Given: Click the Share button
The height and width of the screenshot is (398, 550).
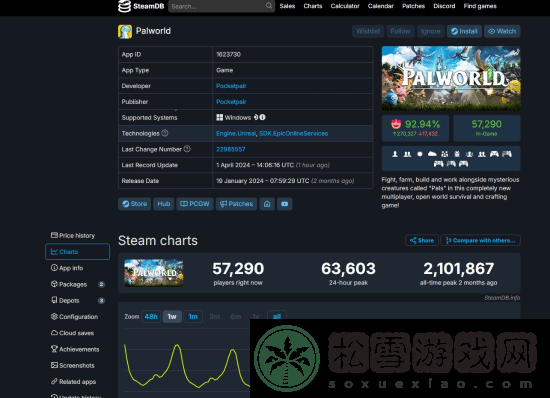Looking at the screenshot, I should coord(422,240).
